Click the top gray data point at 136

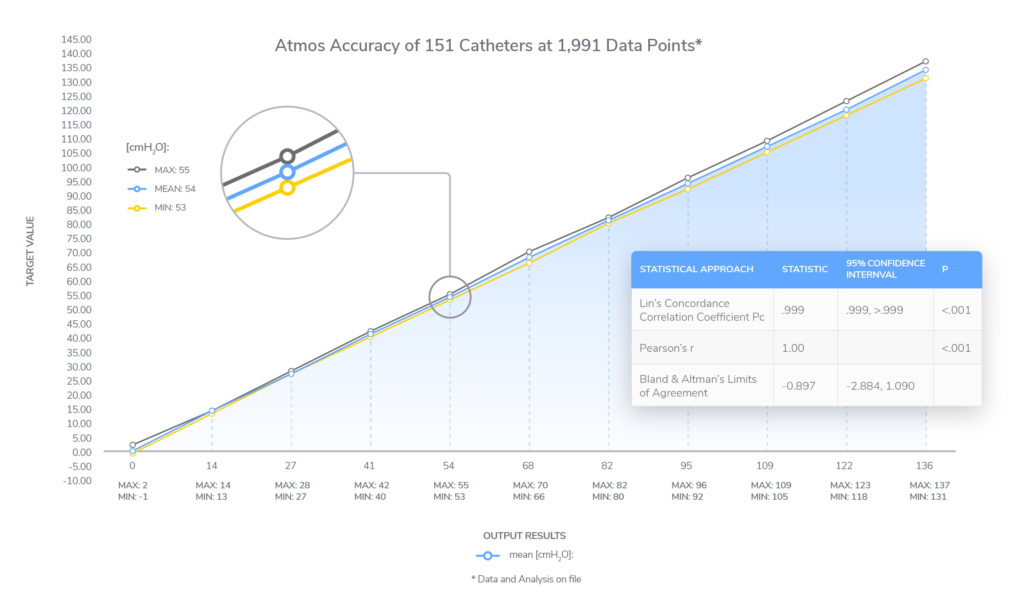[x=925, y=62]
